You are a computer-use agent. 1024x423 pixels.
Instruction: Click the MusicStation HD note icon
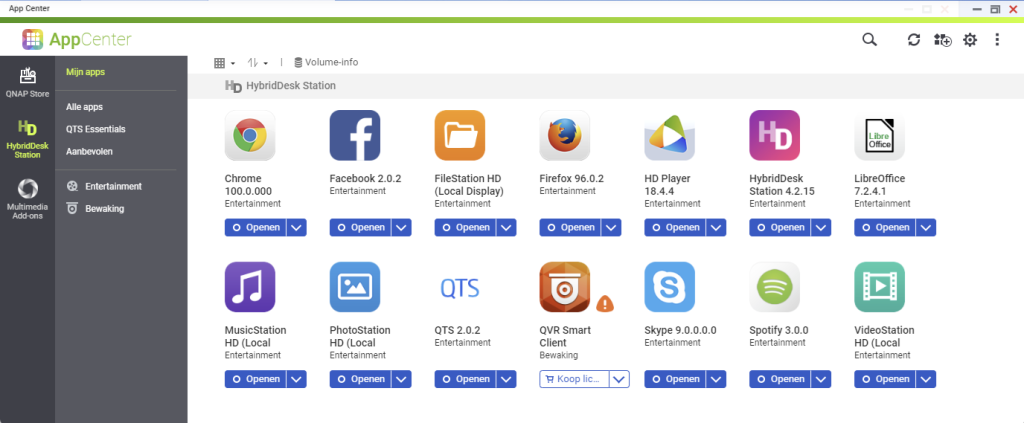point(250,287)
